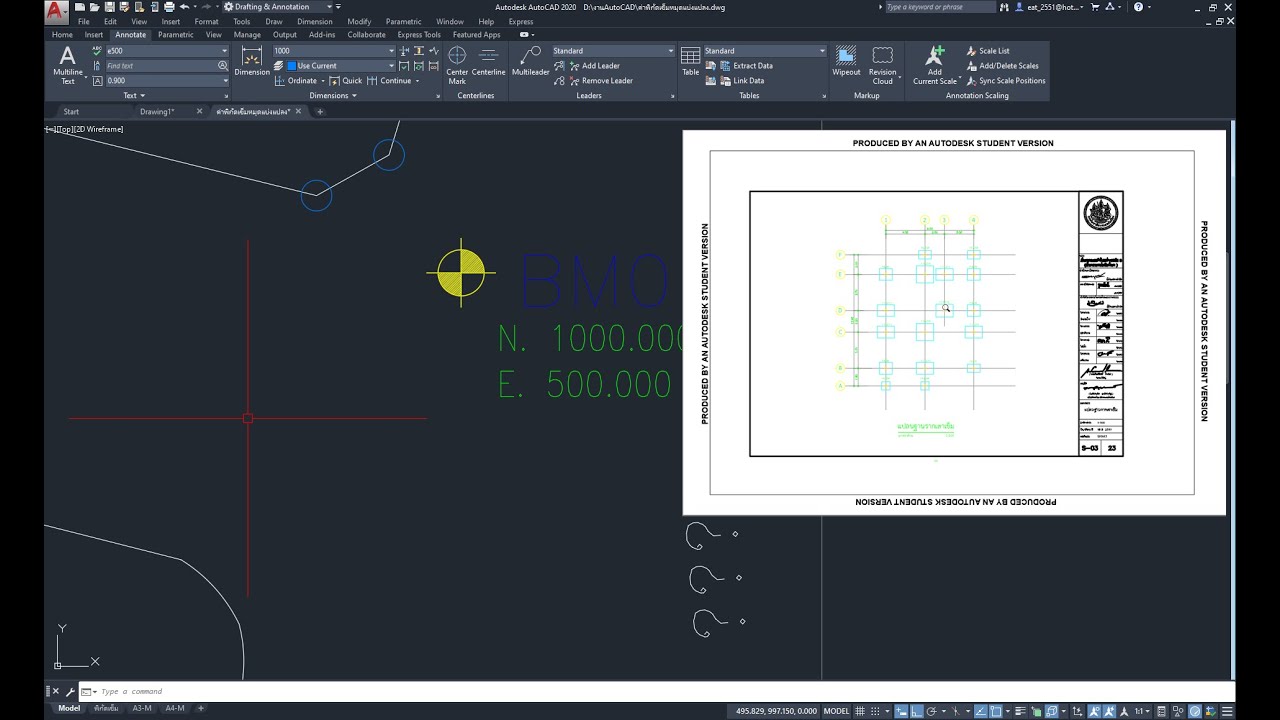Switch to the Drawing1* file tab
The height and width of the screenshot is (720, 1280).
tap(157, 112)
